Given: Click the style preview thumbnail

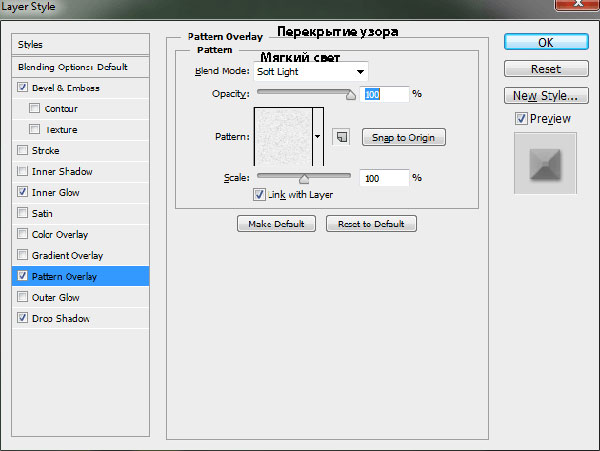Looking at the screenshot, I should coord(545,163).
